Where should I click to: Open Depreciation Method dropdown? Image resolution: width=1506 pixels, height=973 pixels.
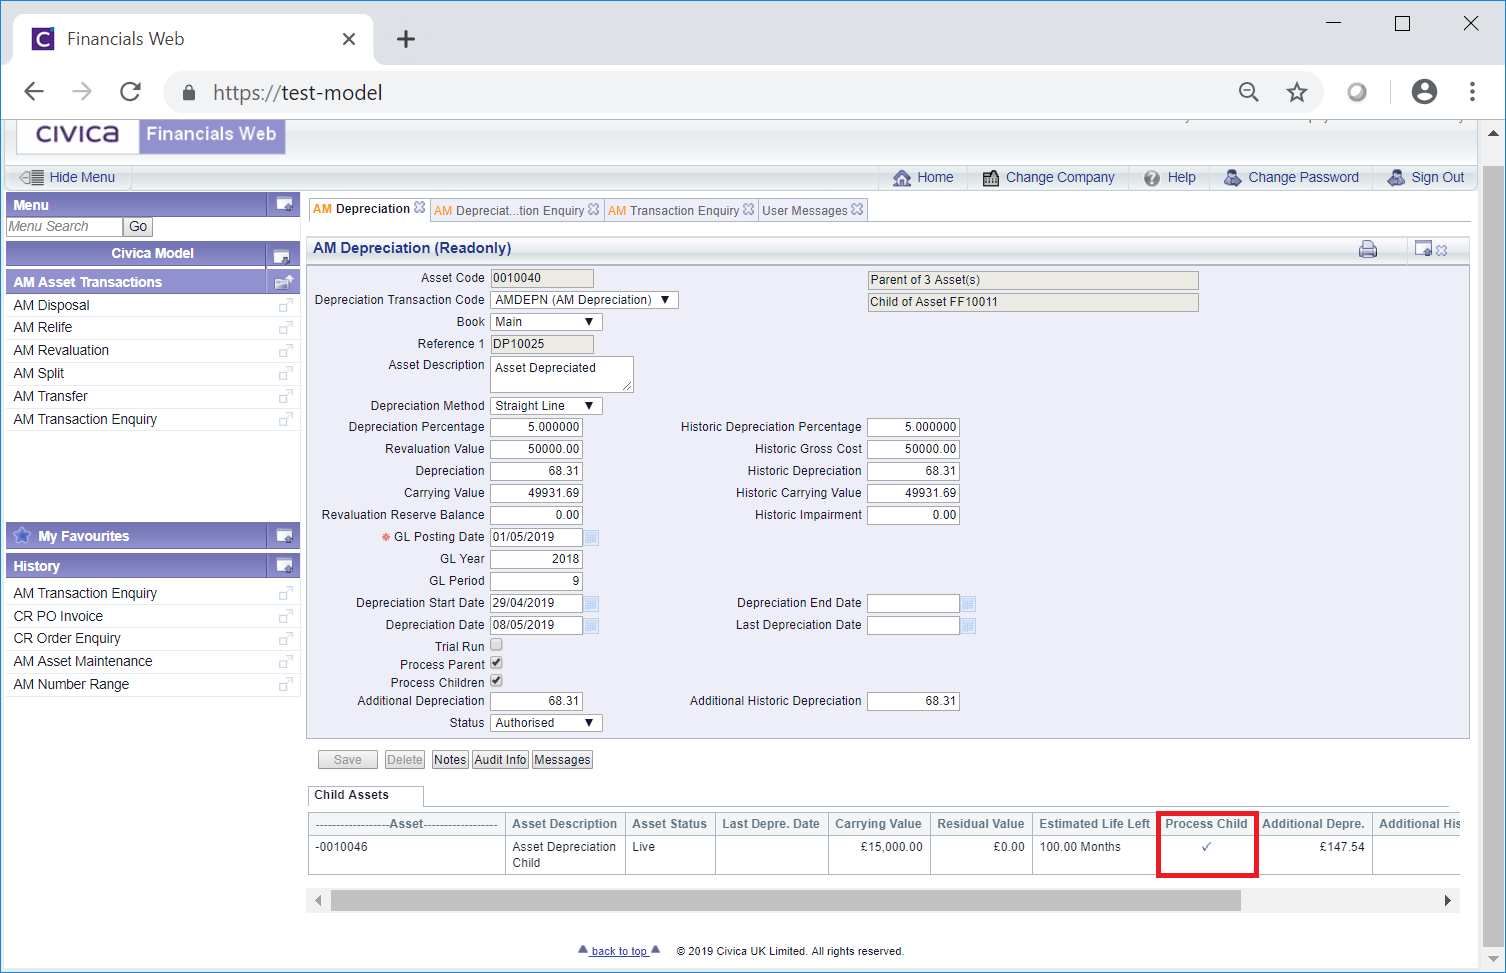point(546,406)
